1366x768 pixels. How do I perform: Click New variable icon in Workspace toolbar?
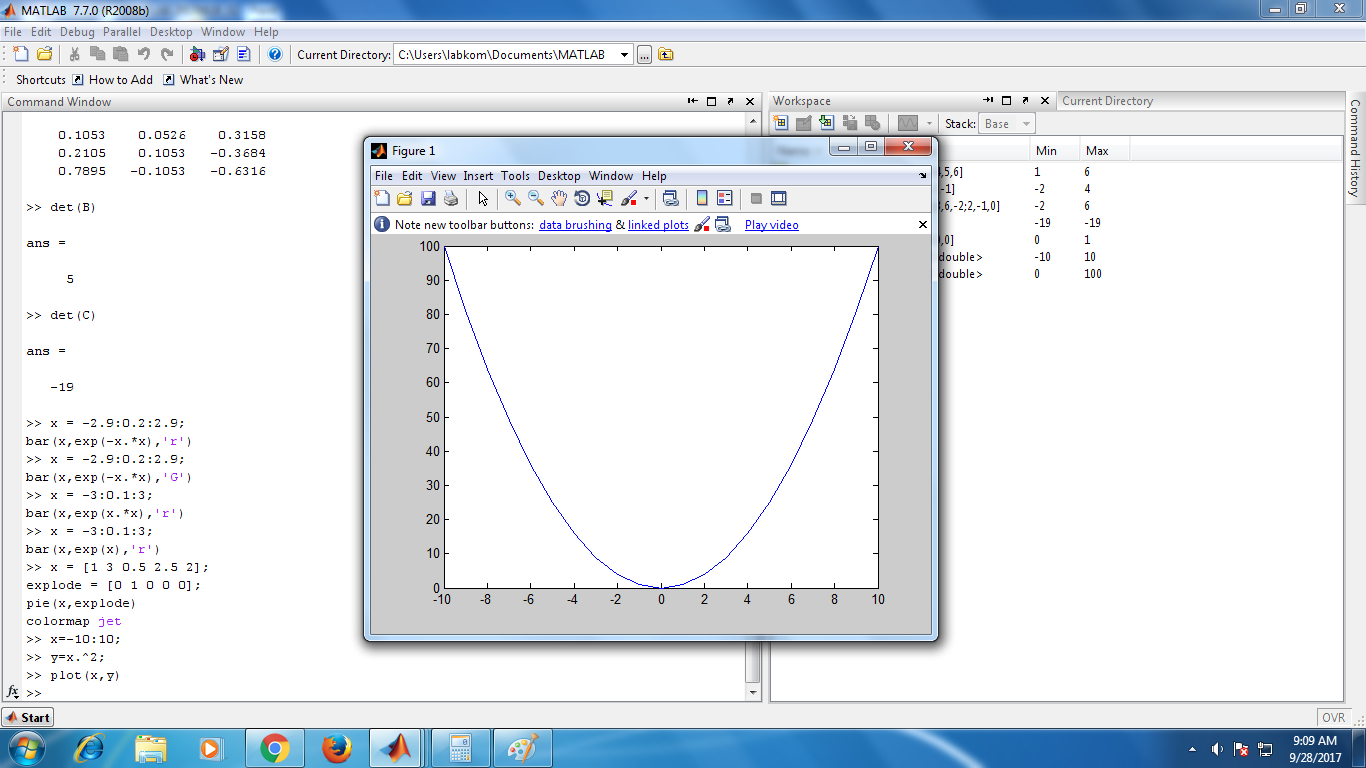[x=780, y=123]
